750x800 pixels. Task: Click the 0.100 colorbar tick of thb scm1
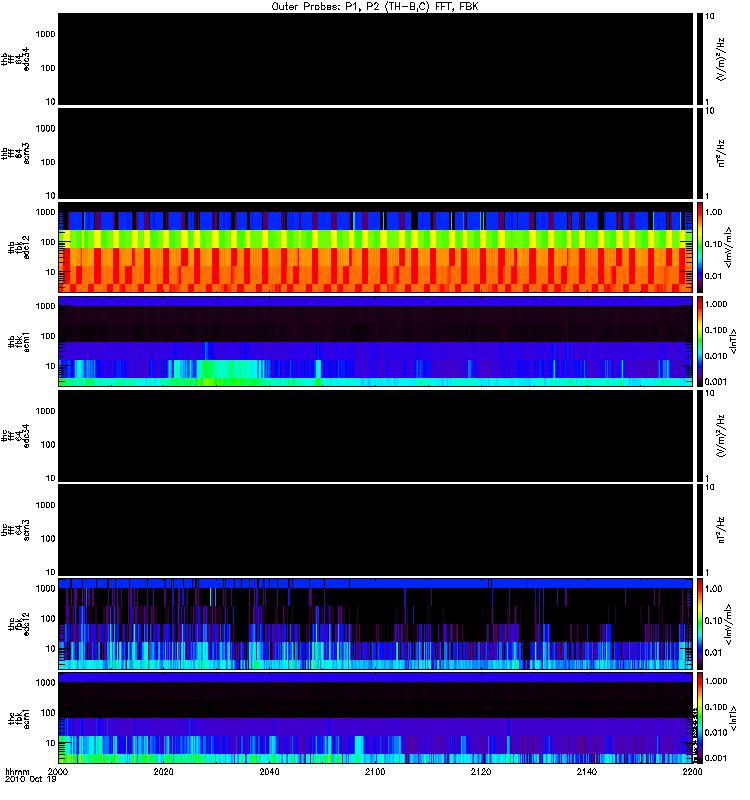pos(716,330)
